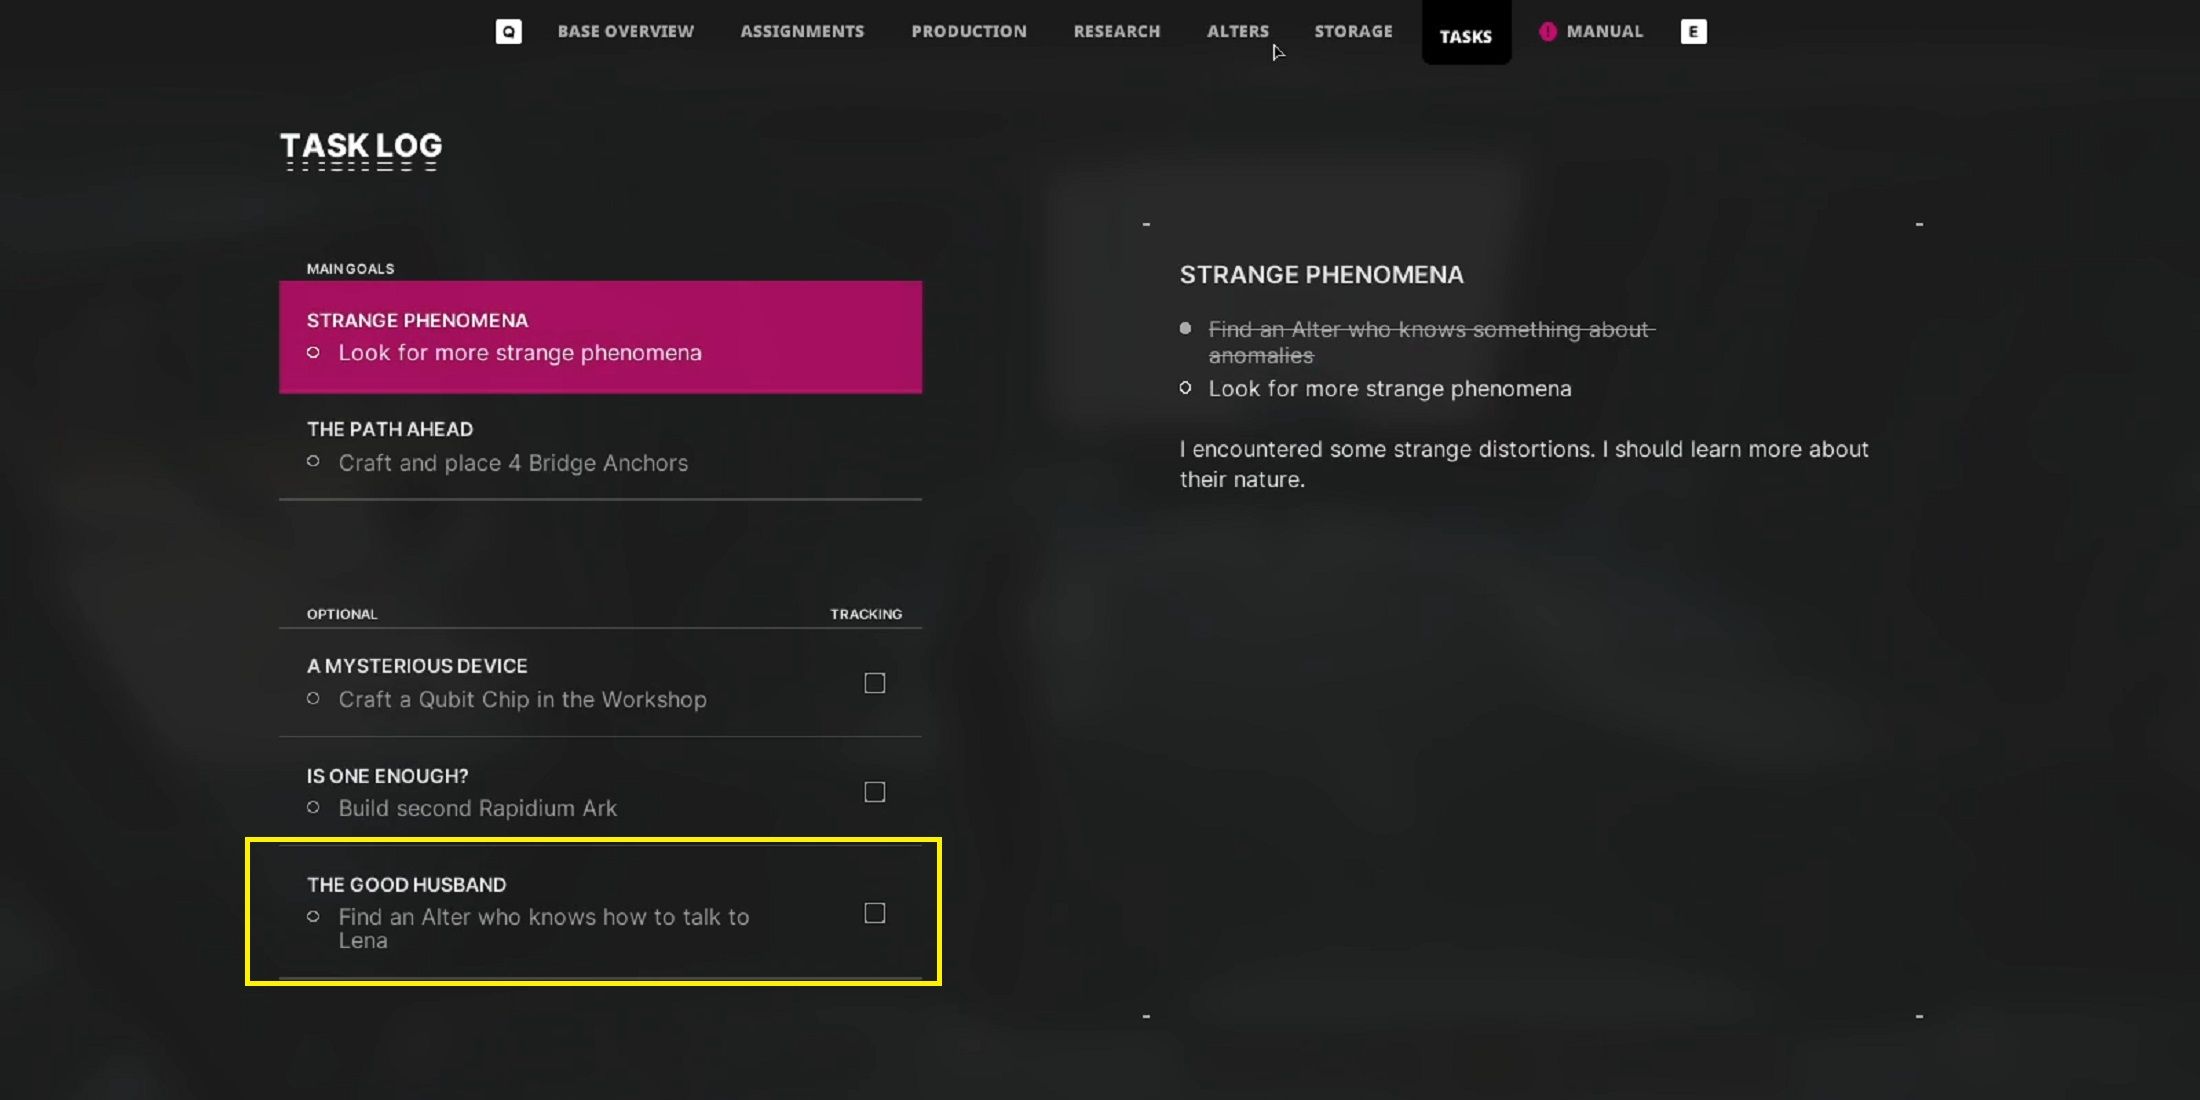Click the hollow bullet in Strange Phenomena details
Screen dimensions: 2200x1100
1185,388
